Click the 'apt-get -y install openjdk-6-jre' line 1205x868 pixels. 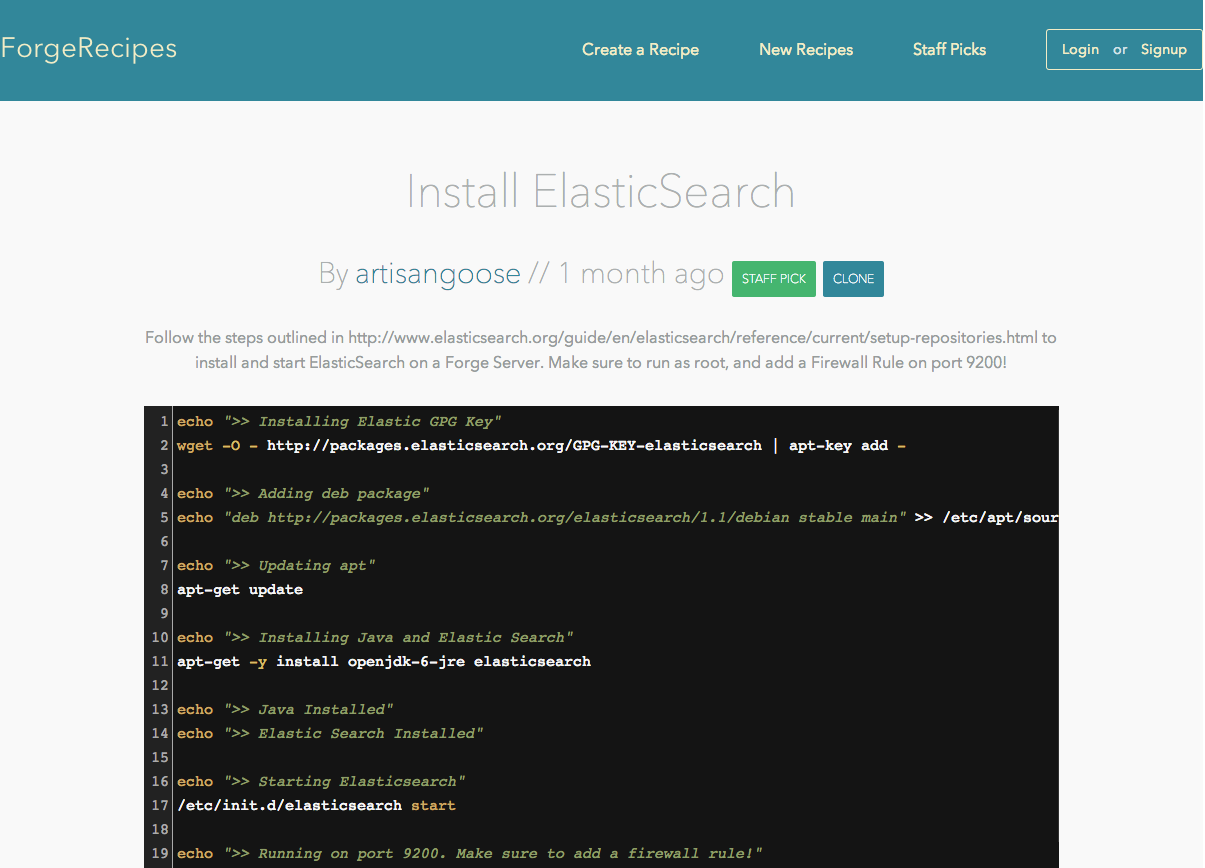384,661
